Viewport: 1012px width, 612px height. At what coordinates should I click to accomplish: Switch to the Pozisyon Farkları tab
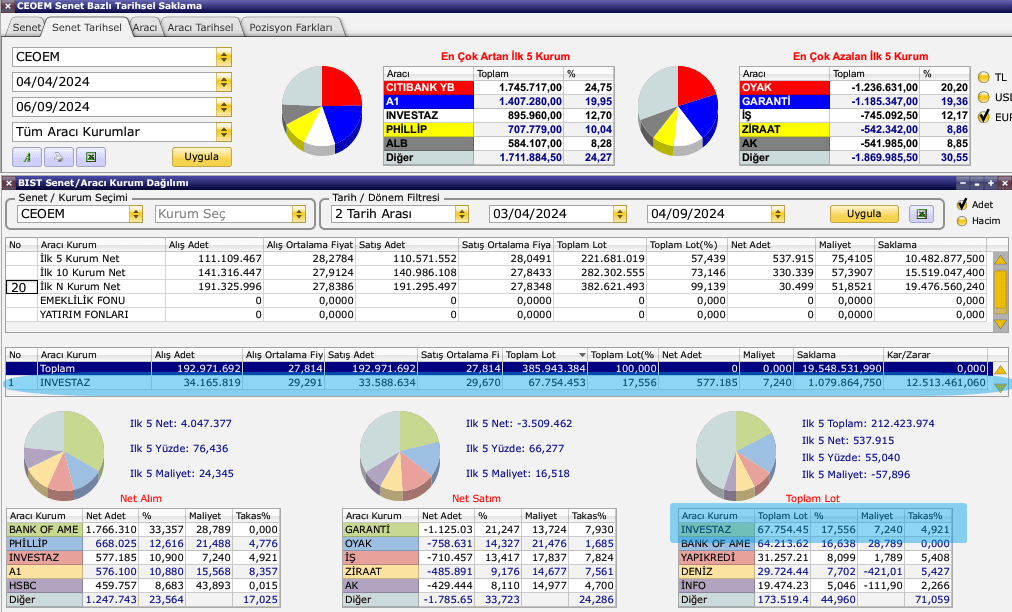291,27
